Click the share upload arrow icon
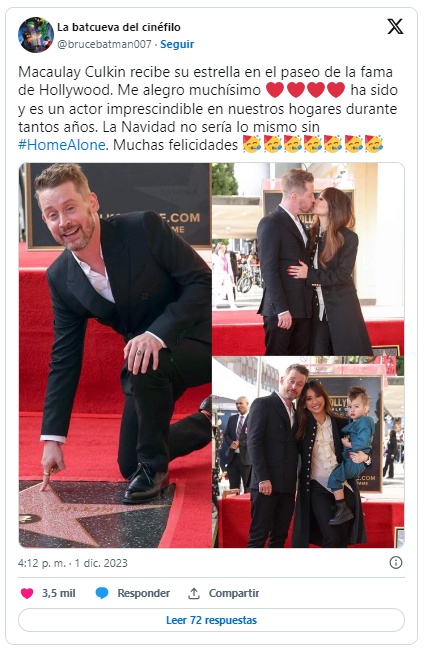This screenshot has width=424, height=649. 194,593
